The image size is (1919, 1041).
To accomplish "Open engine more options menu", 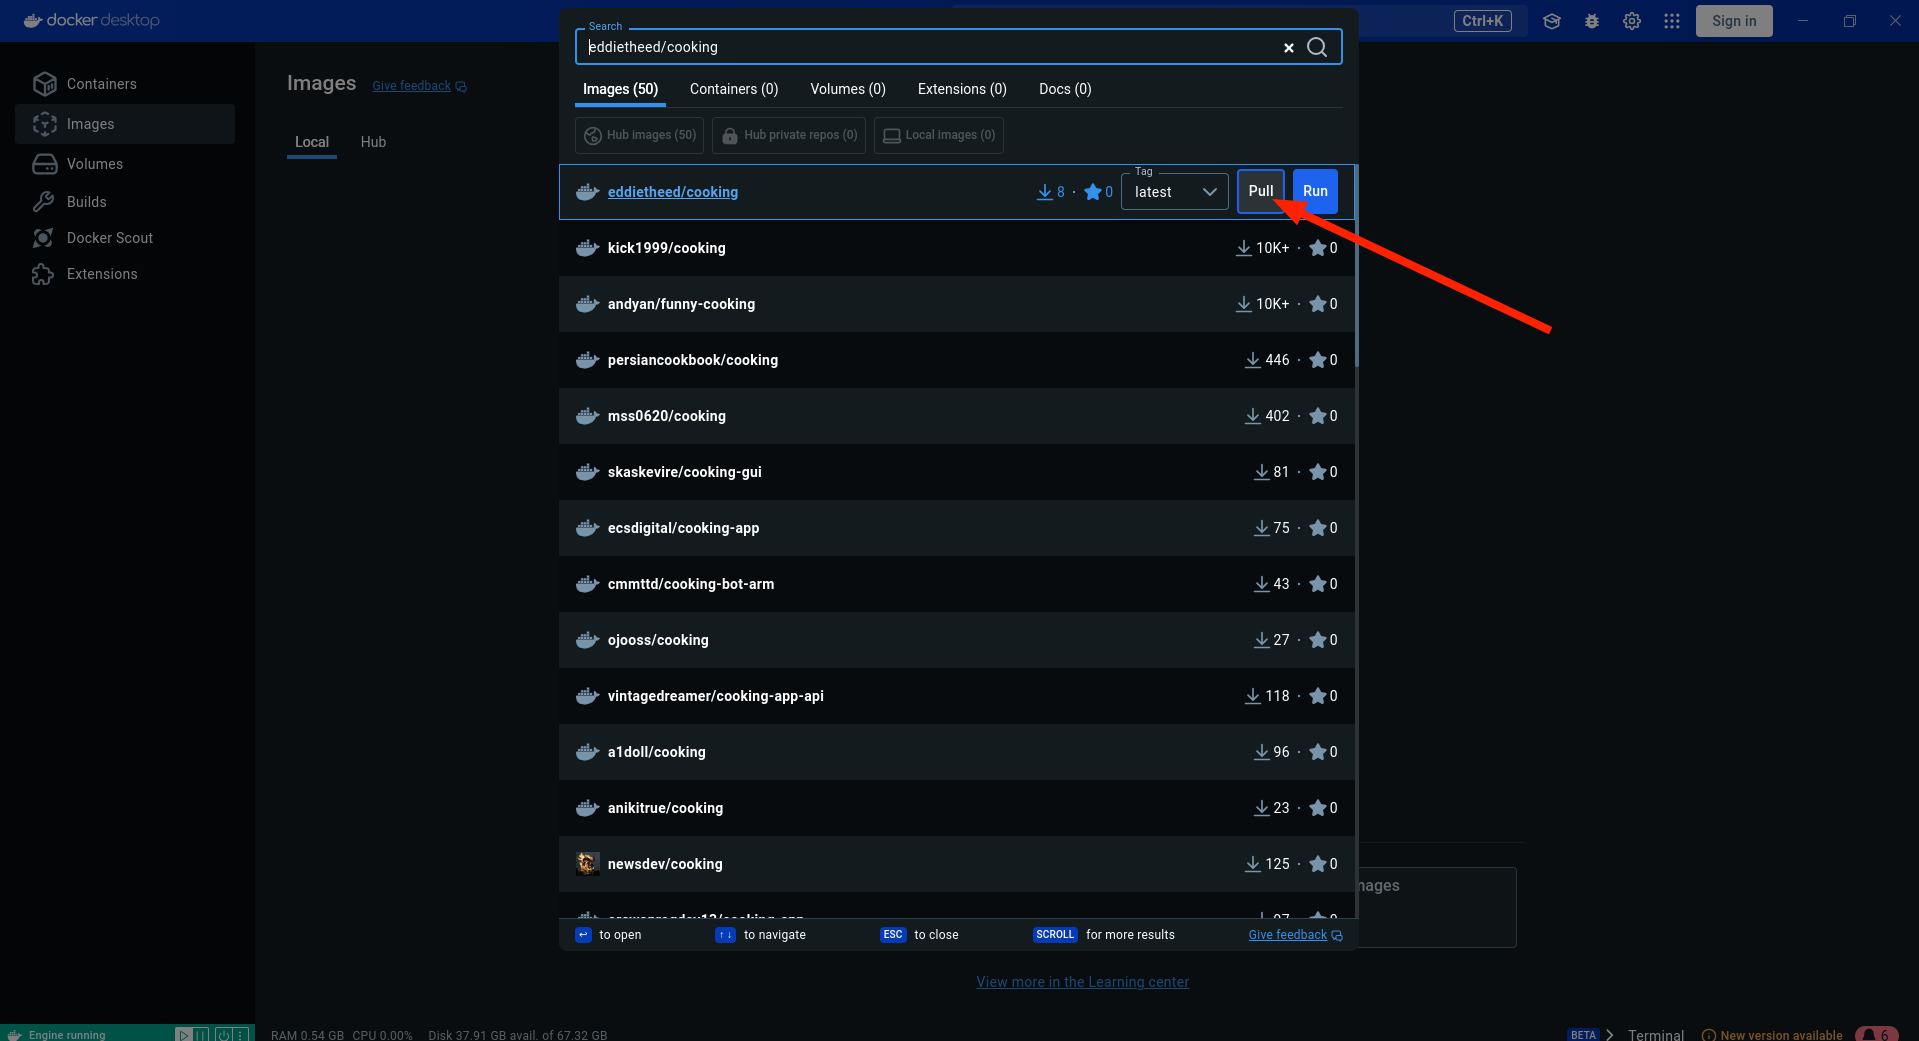I will pyautogui.click(x=241, y=1035).
